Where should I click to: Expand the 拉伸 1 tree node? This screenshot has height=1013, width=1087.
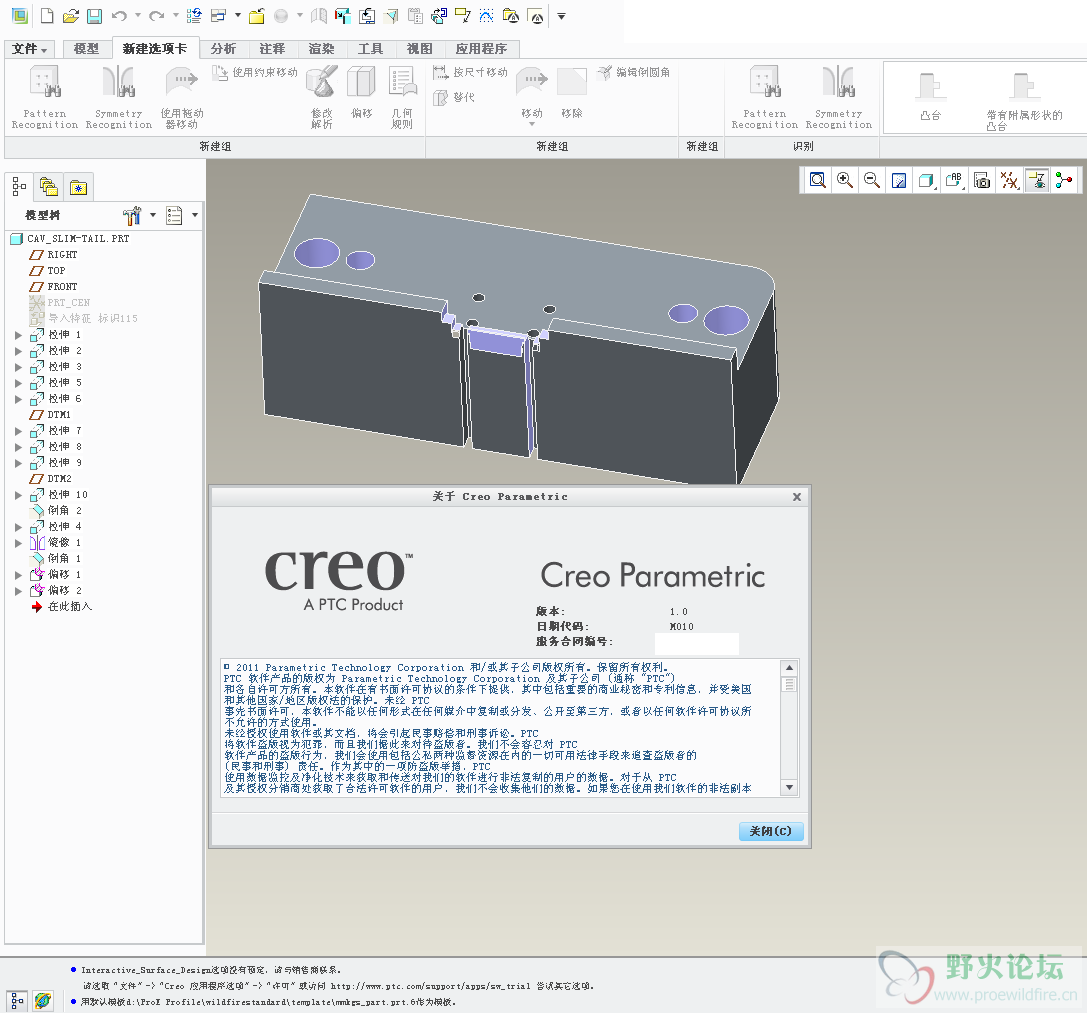(18, 335)
